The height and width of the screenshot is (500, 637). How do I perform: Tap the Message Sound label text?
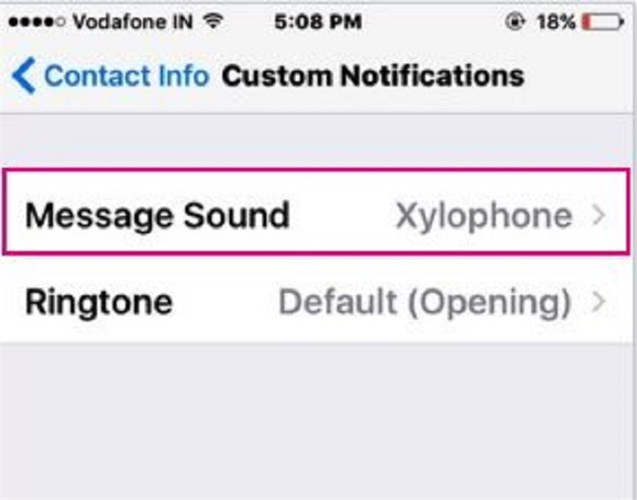tap(157, 217)
